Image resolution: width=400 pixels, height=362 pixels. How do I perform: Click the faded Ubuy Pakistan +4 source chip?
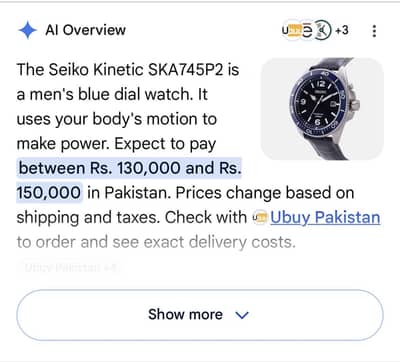coord(70,268)
